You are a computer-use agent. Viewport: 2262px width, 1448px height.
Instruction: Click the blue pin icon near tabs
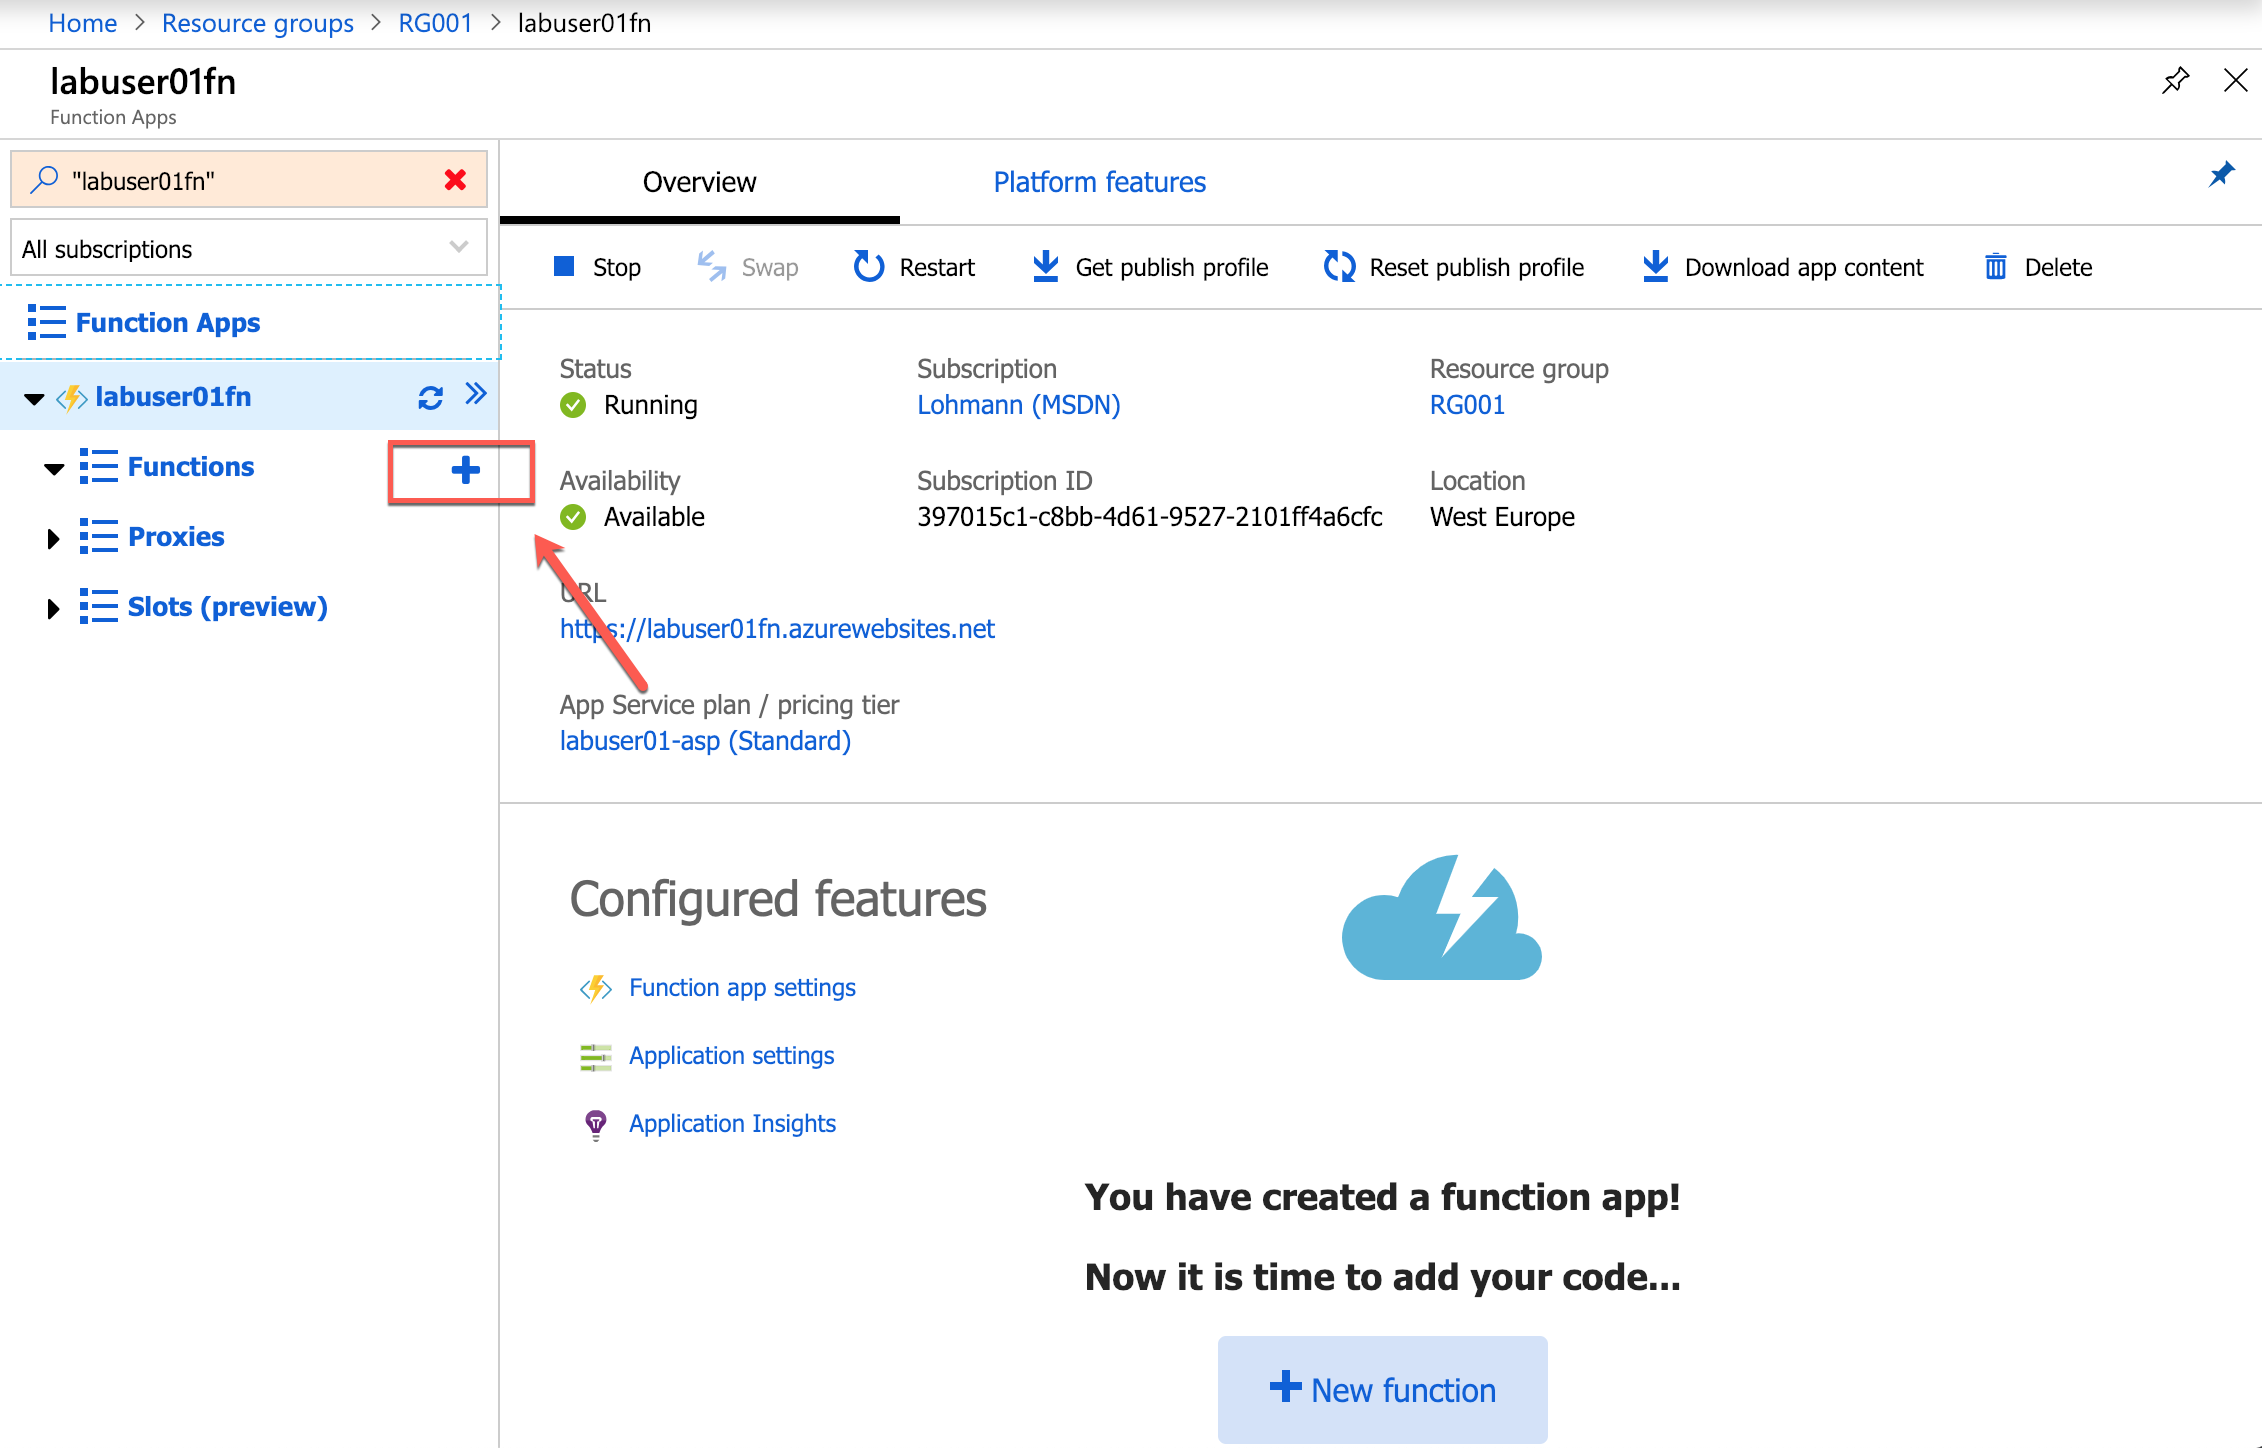point(2221,175)
